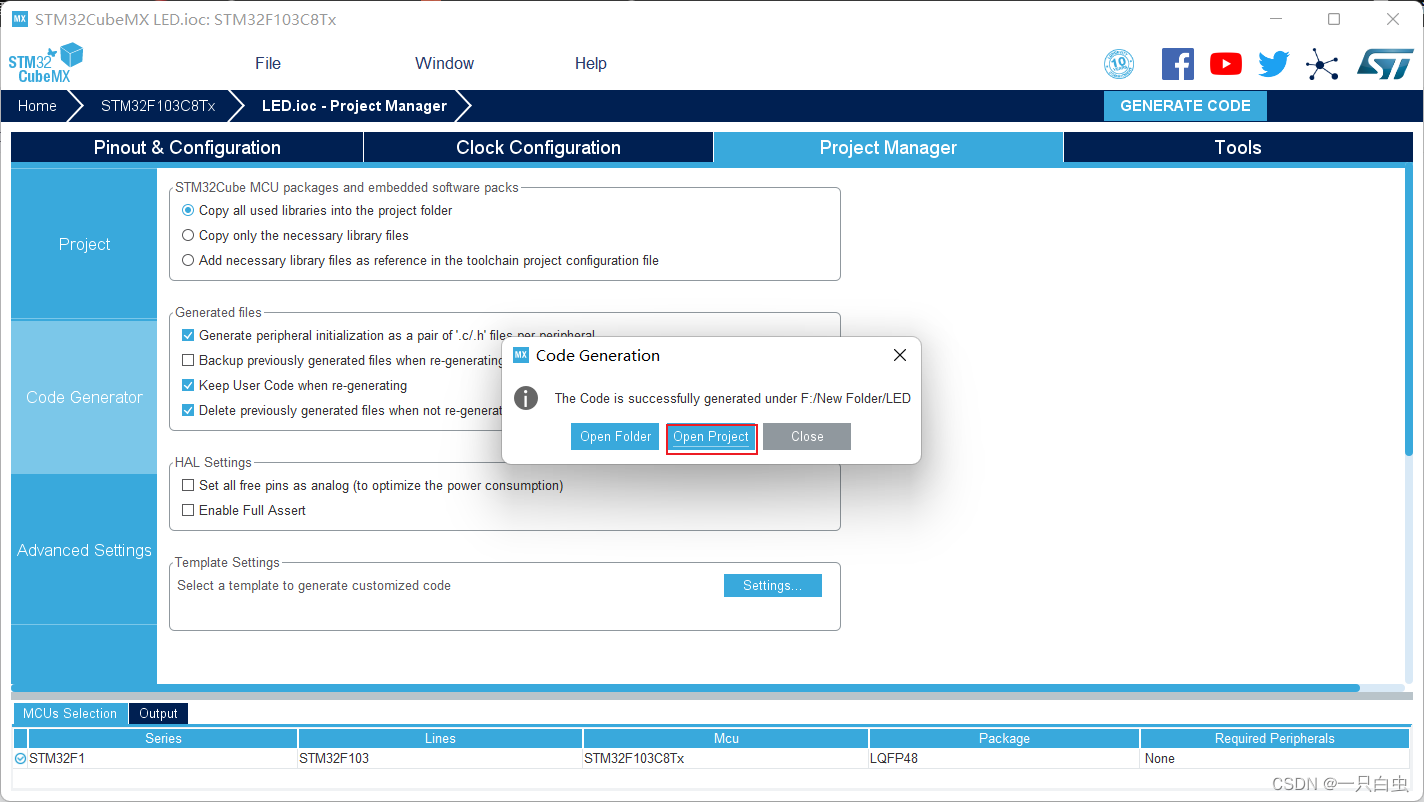The width and height of the screenshot is (1424, 802).
Task: Switch to the Tools tab
Action: [x=1238, y=148]
